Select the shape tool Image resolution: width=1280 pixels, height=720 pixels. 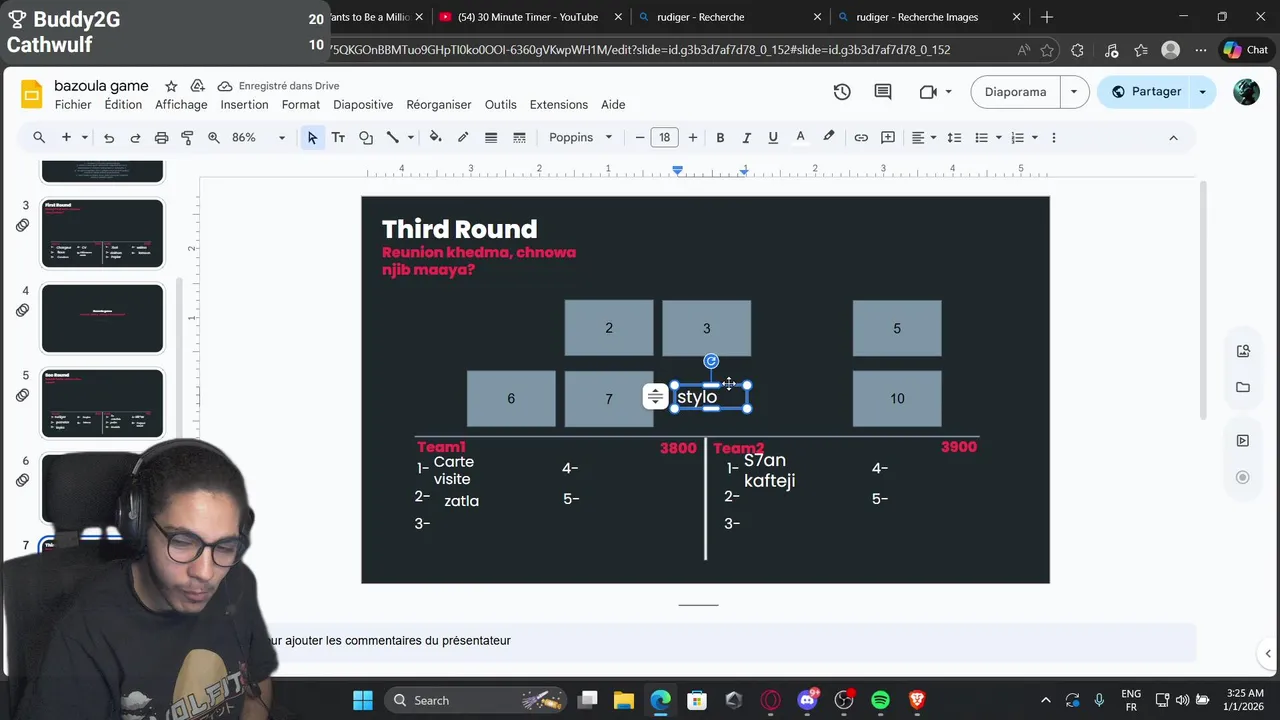coord(366,137)
